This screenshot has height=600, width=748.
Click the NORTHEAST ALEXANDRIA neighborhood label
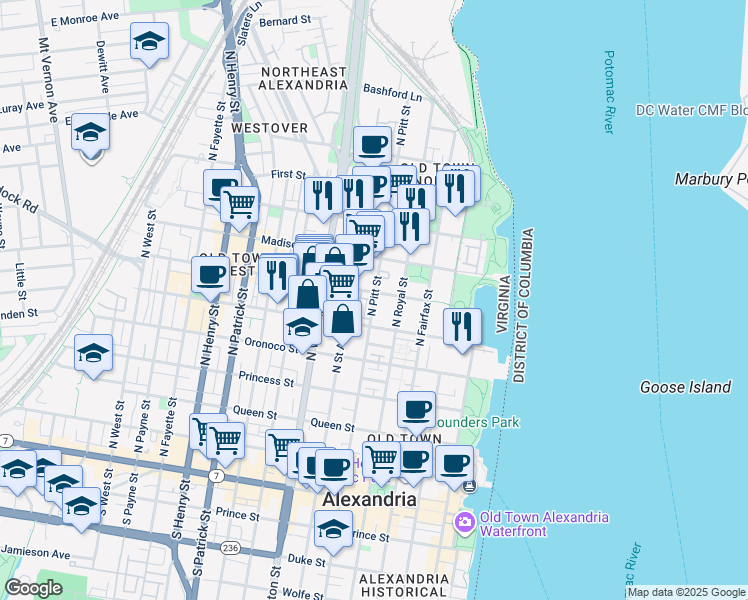(303, 79)
